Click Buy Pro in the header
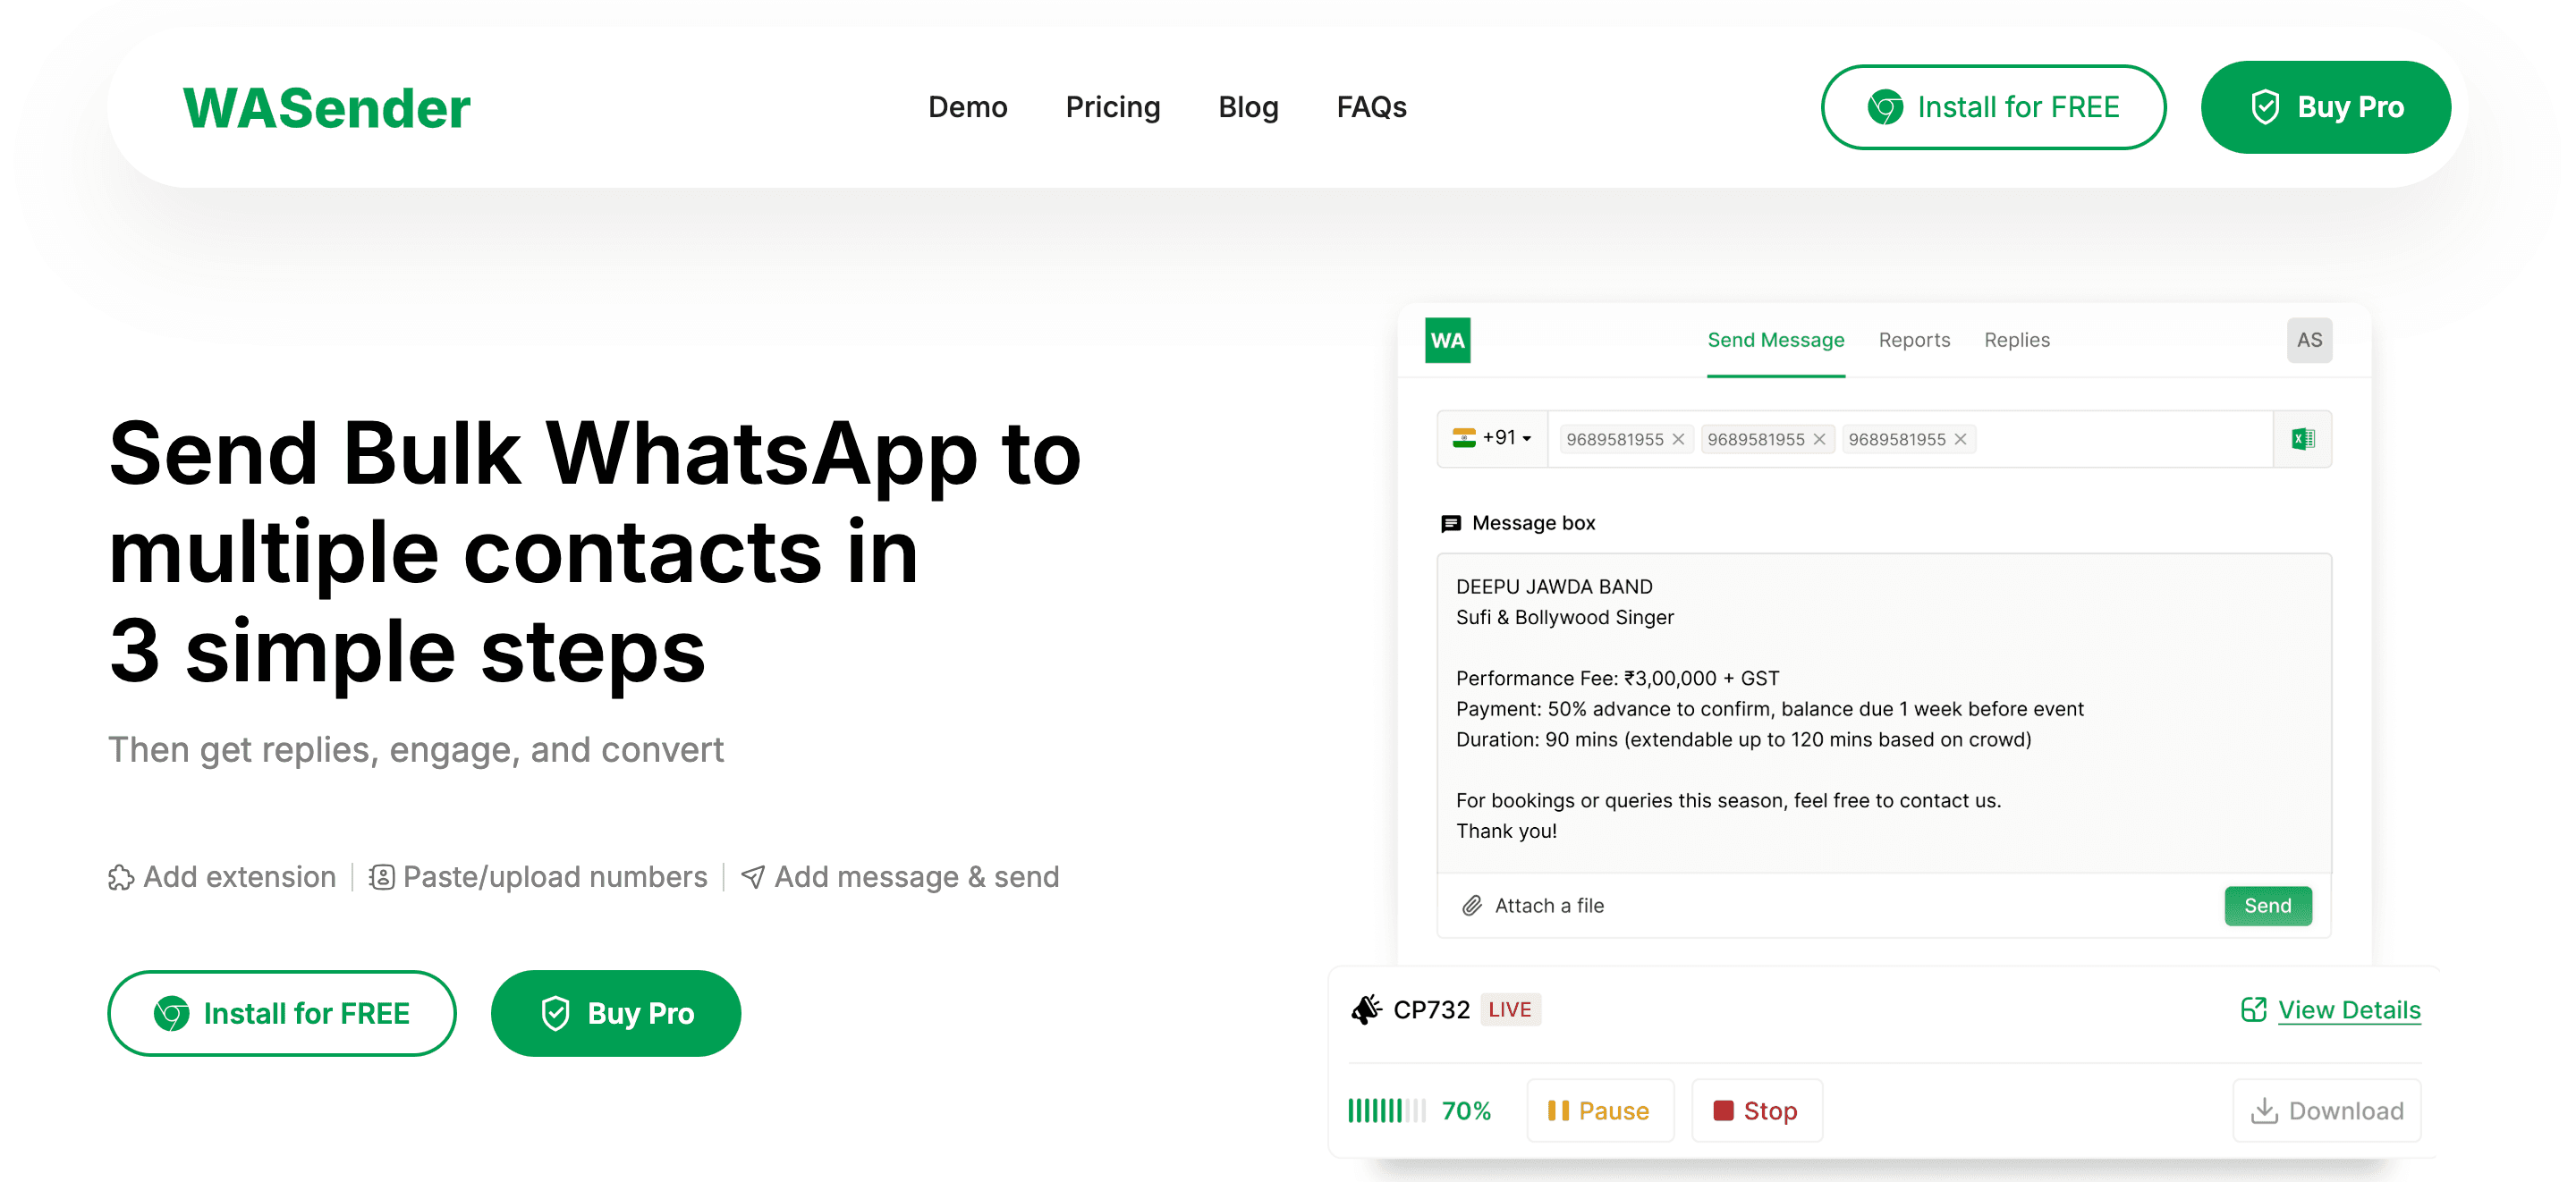2576x1182 pixels. tap(2325, 107)
